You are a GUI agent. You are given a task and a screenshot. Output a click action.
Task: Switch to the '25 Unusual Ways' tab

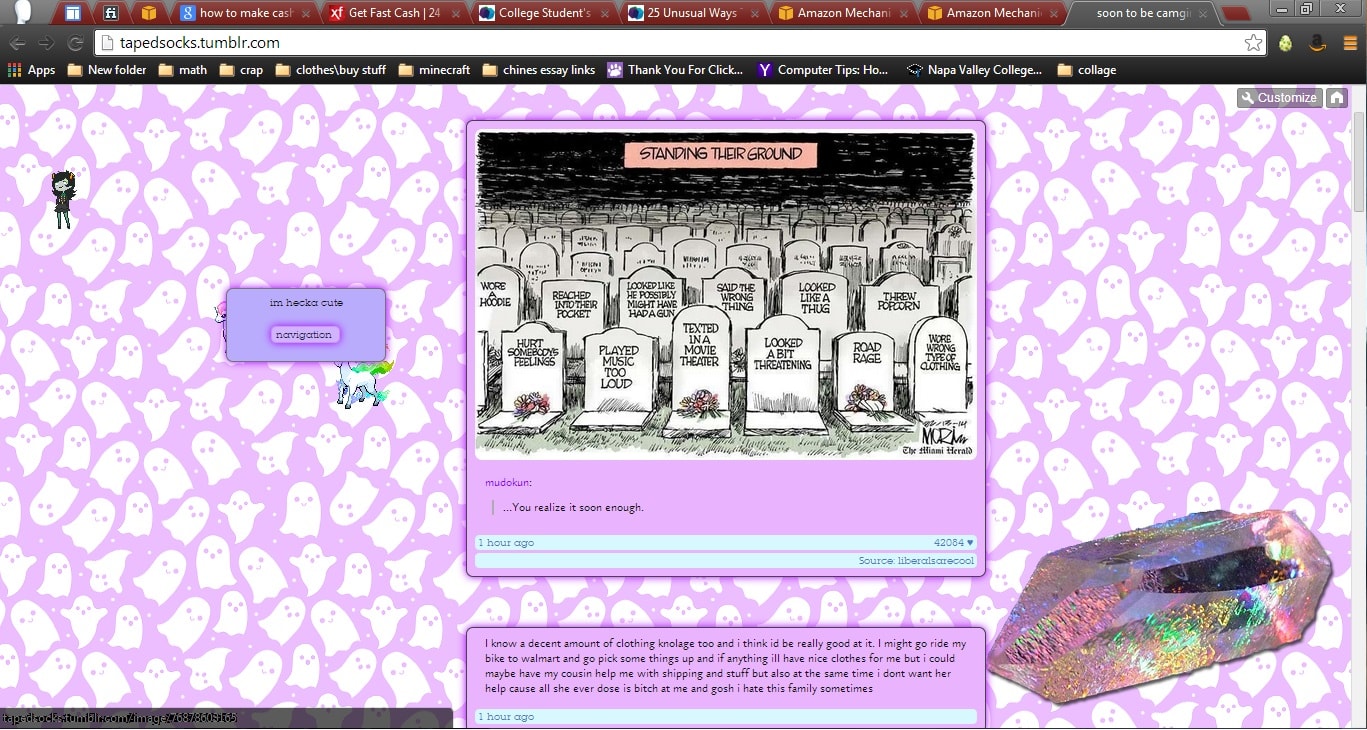[688, 13]
